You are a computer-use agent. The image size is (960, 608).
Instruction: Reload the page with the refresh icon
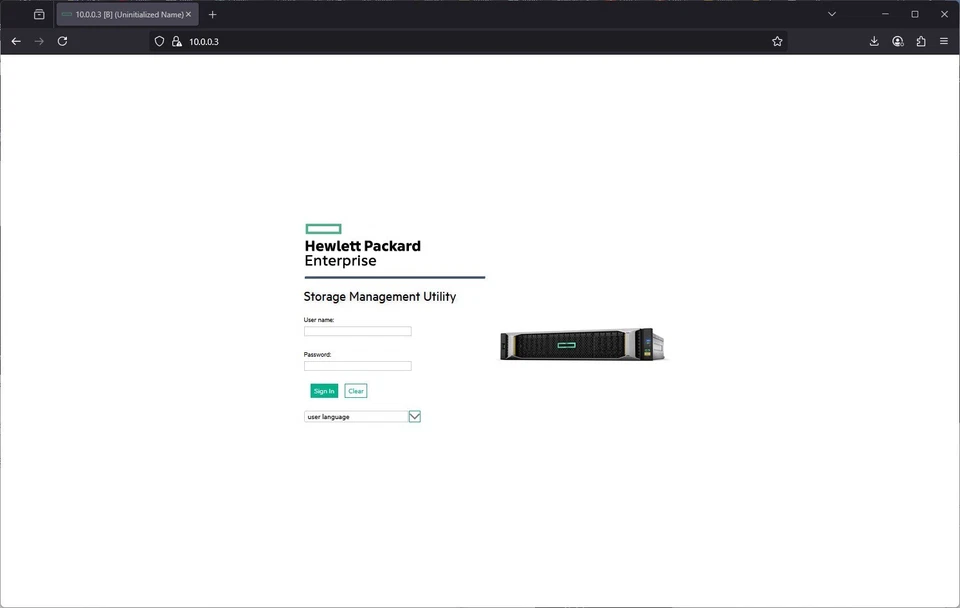(62, 41)
